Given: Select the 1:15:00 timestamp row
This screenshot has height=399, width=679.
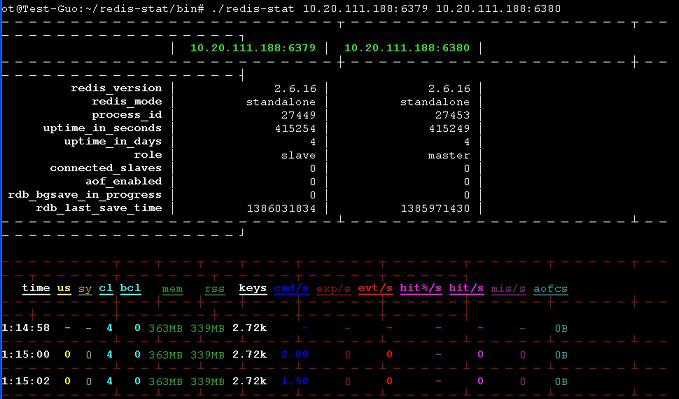Looking at the screenshot, I should [25, 355].
